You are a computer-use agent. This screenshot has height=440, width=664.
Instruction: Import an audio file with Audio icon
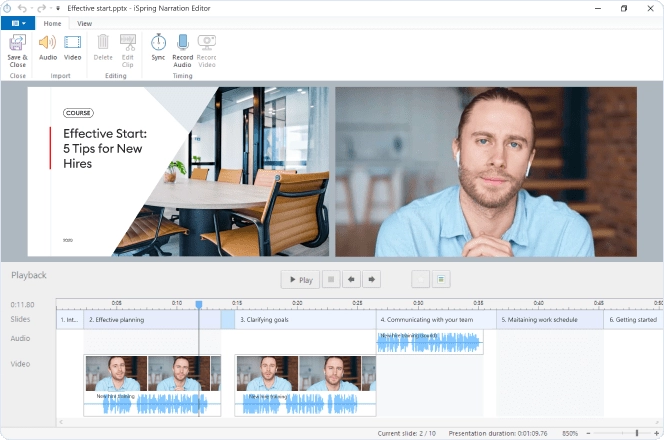click(47, 43)
